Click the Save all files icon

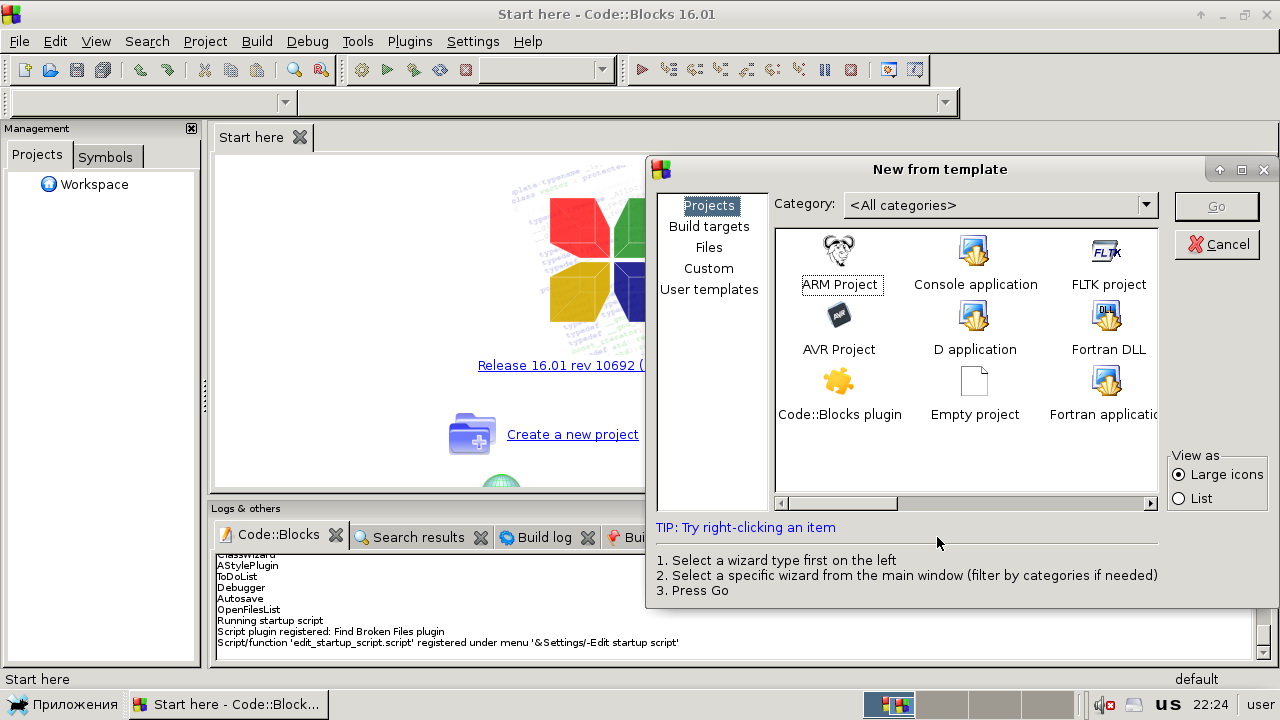click(102, 70)
